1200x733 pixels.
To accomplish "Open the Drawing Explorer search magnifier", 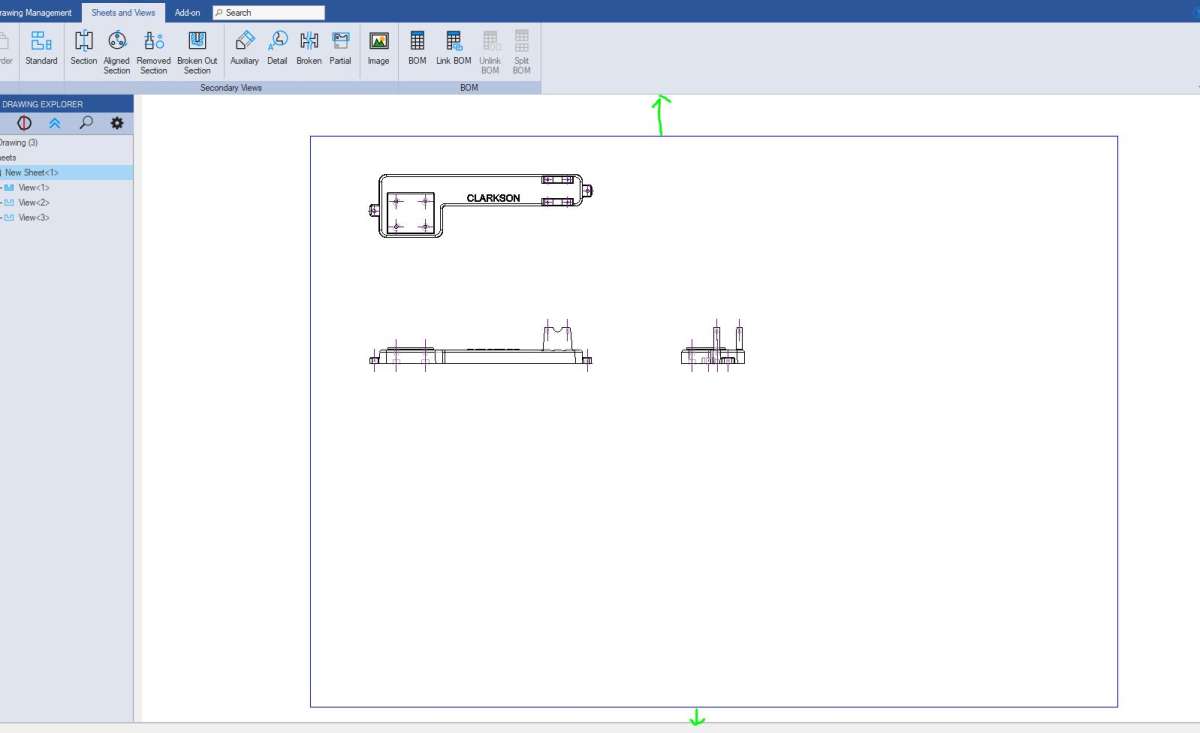I will coord(86,123).
